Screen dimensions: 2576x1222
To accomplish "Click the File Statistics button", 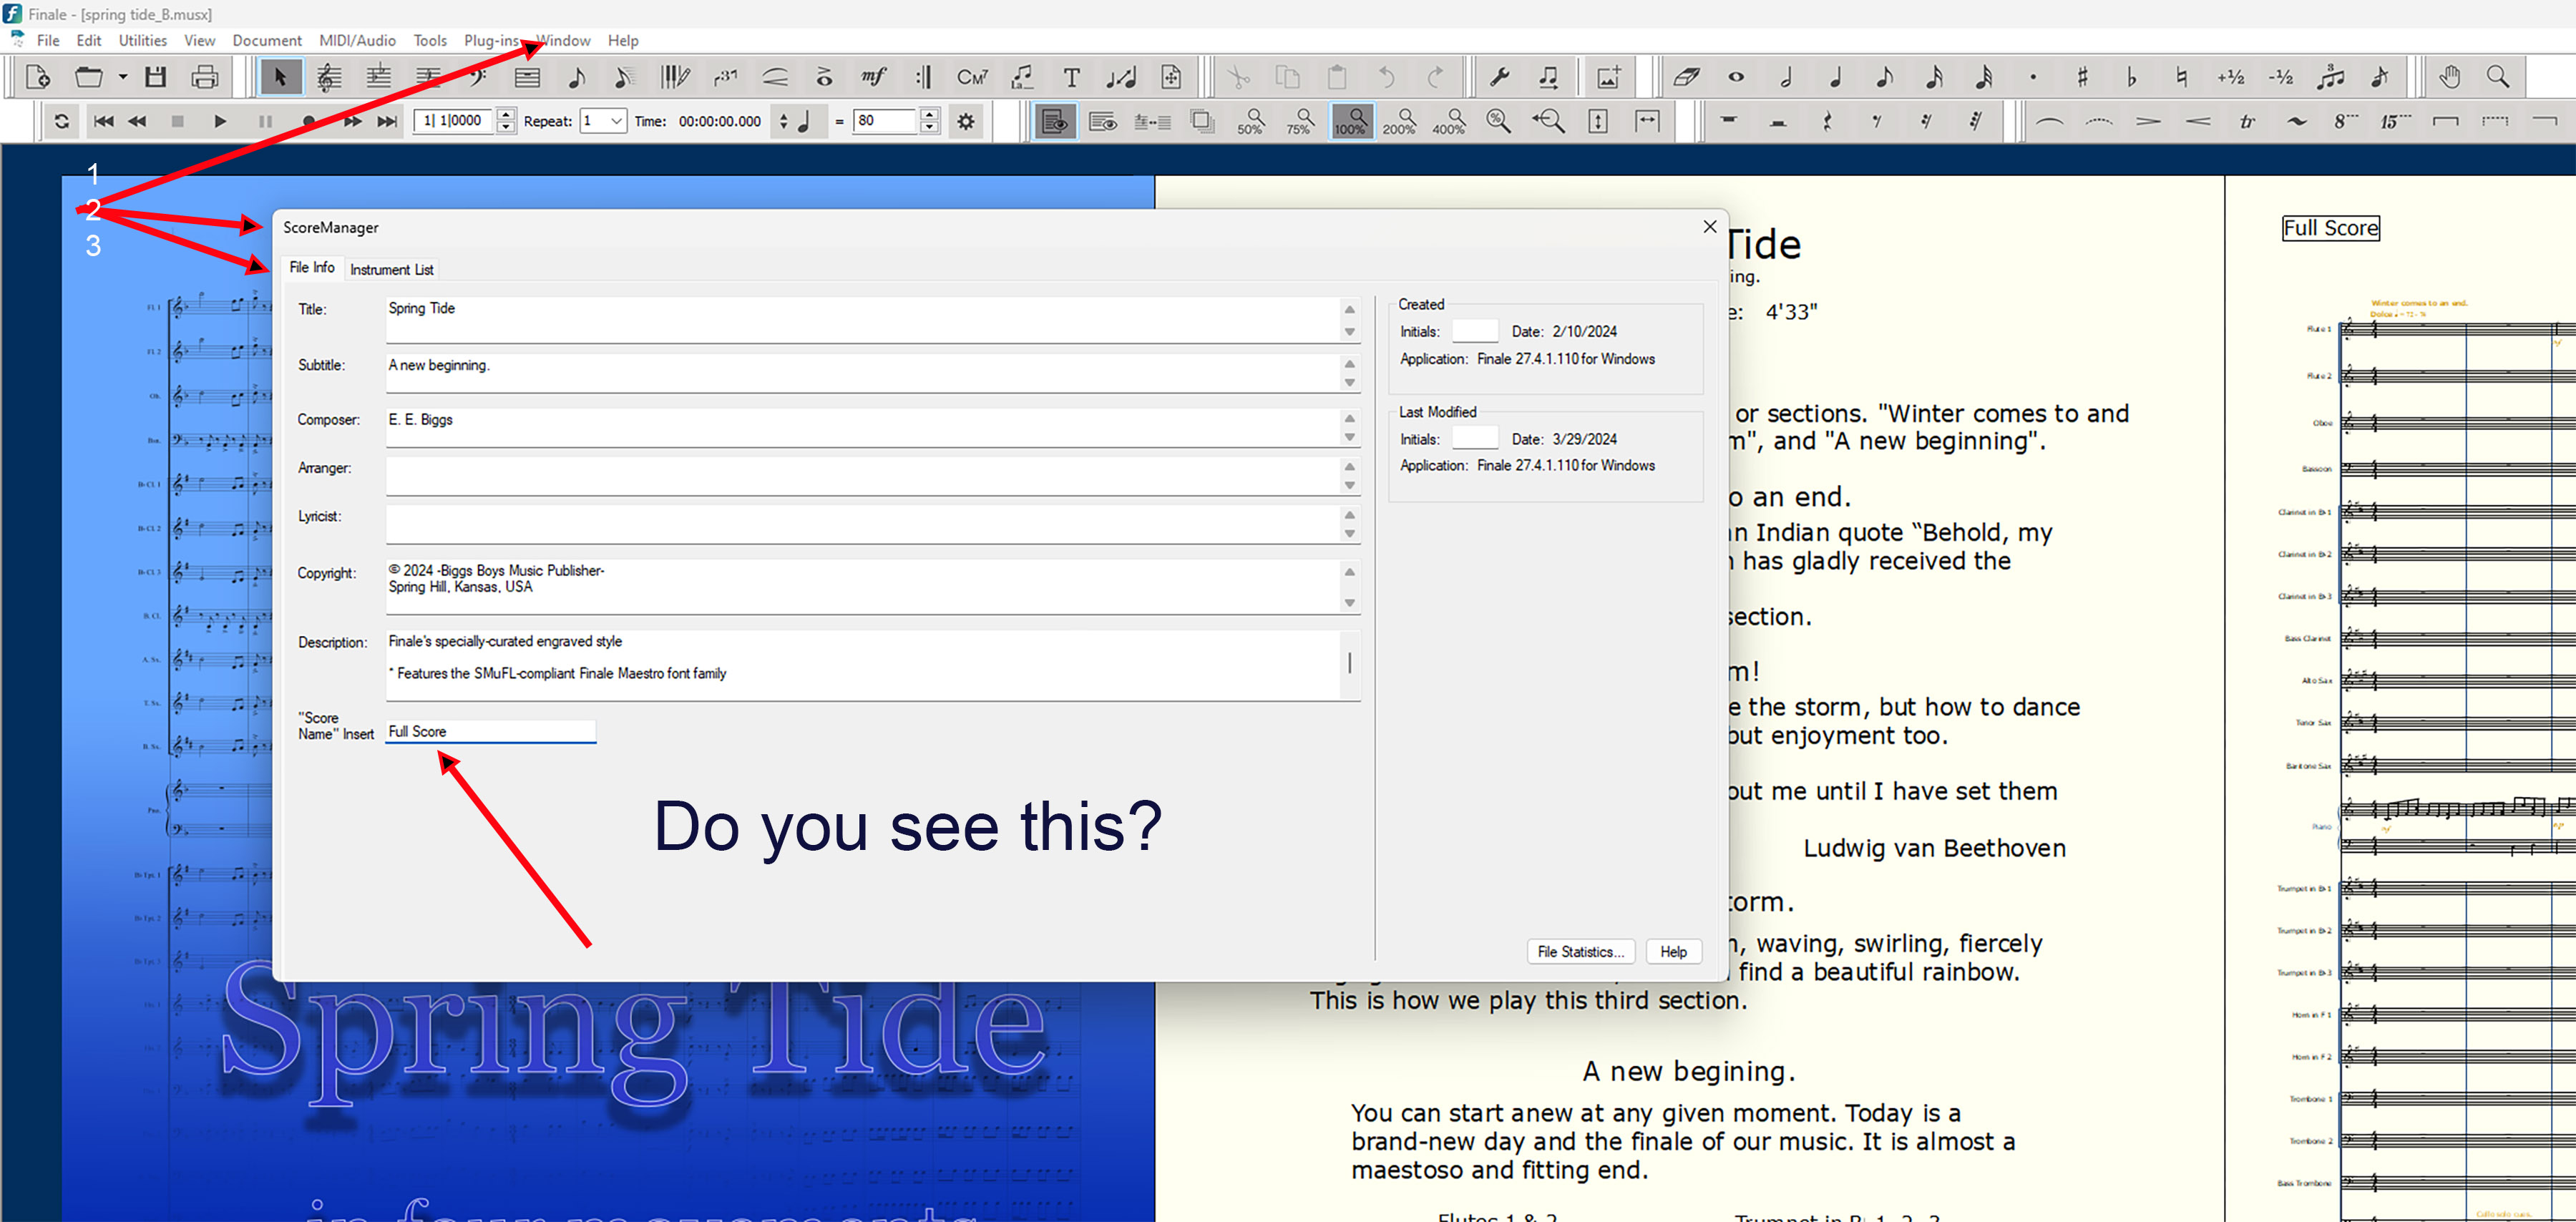I will coord(1579,951).
